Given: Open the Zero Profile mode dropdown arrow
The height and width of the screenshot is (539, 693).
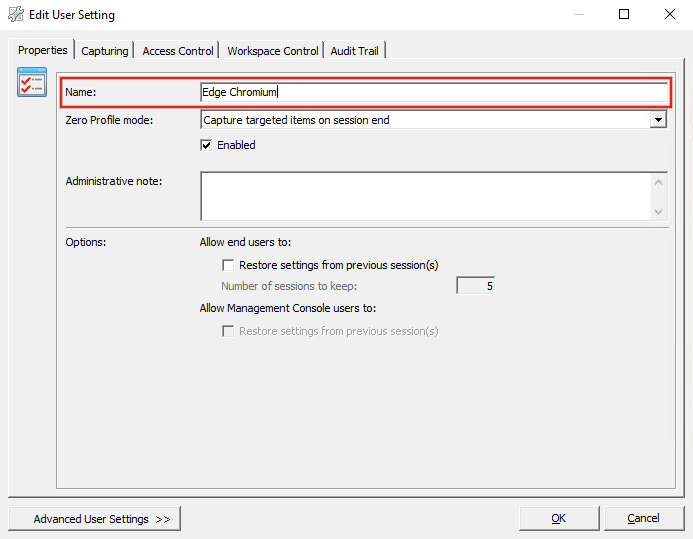Looking at the screenshot, I should coord(658,120).
